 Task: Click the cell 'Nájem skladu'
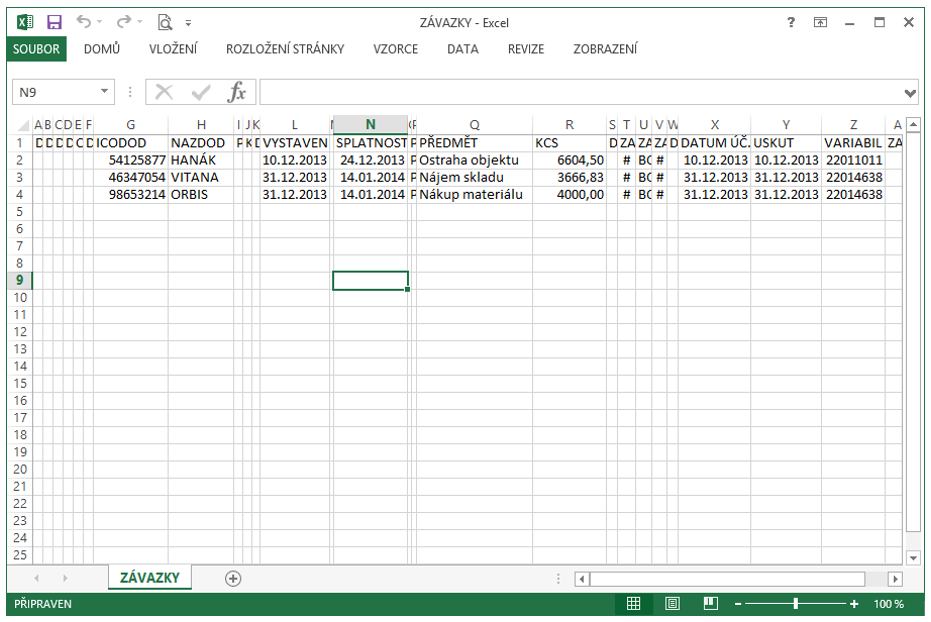pos(474,177)
